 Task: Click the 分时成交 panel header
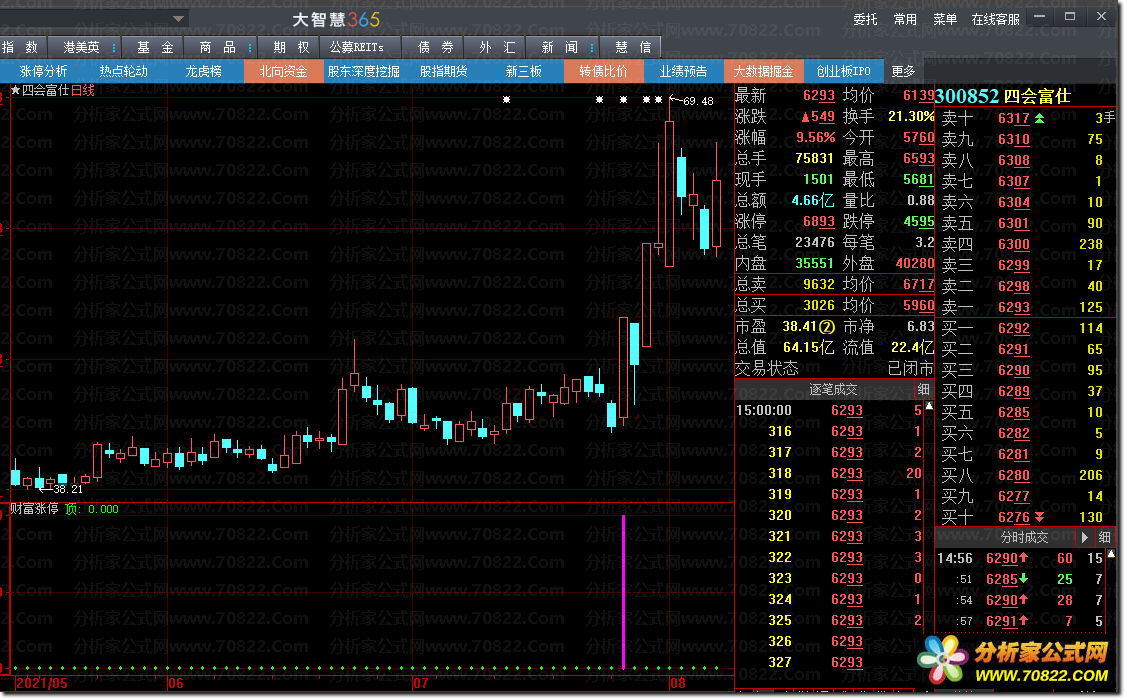point(1024,537)
